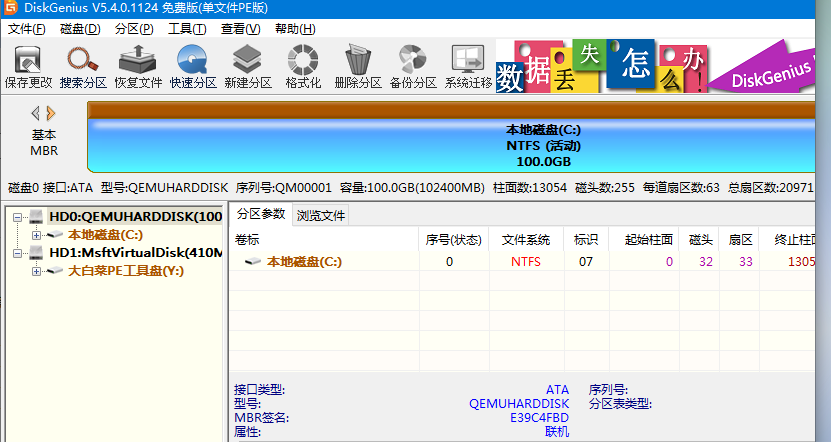Click the 保存更改 (Save Changes) toolbar icon

[x=28, y=67]
